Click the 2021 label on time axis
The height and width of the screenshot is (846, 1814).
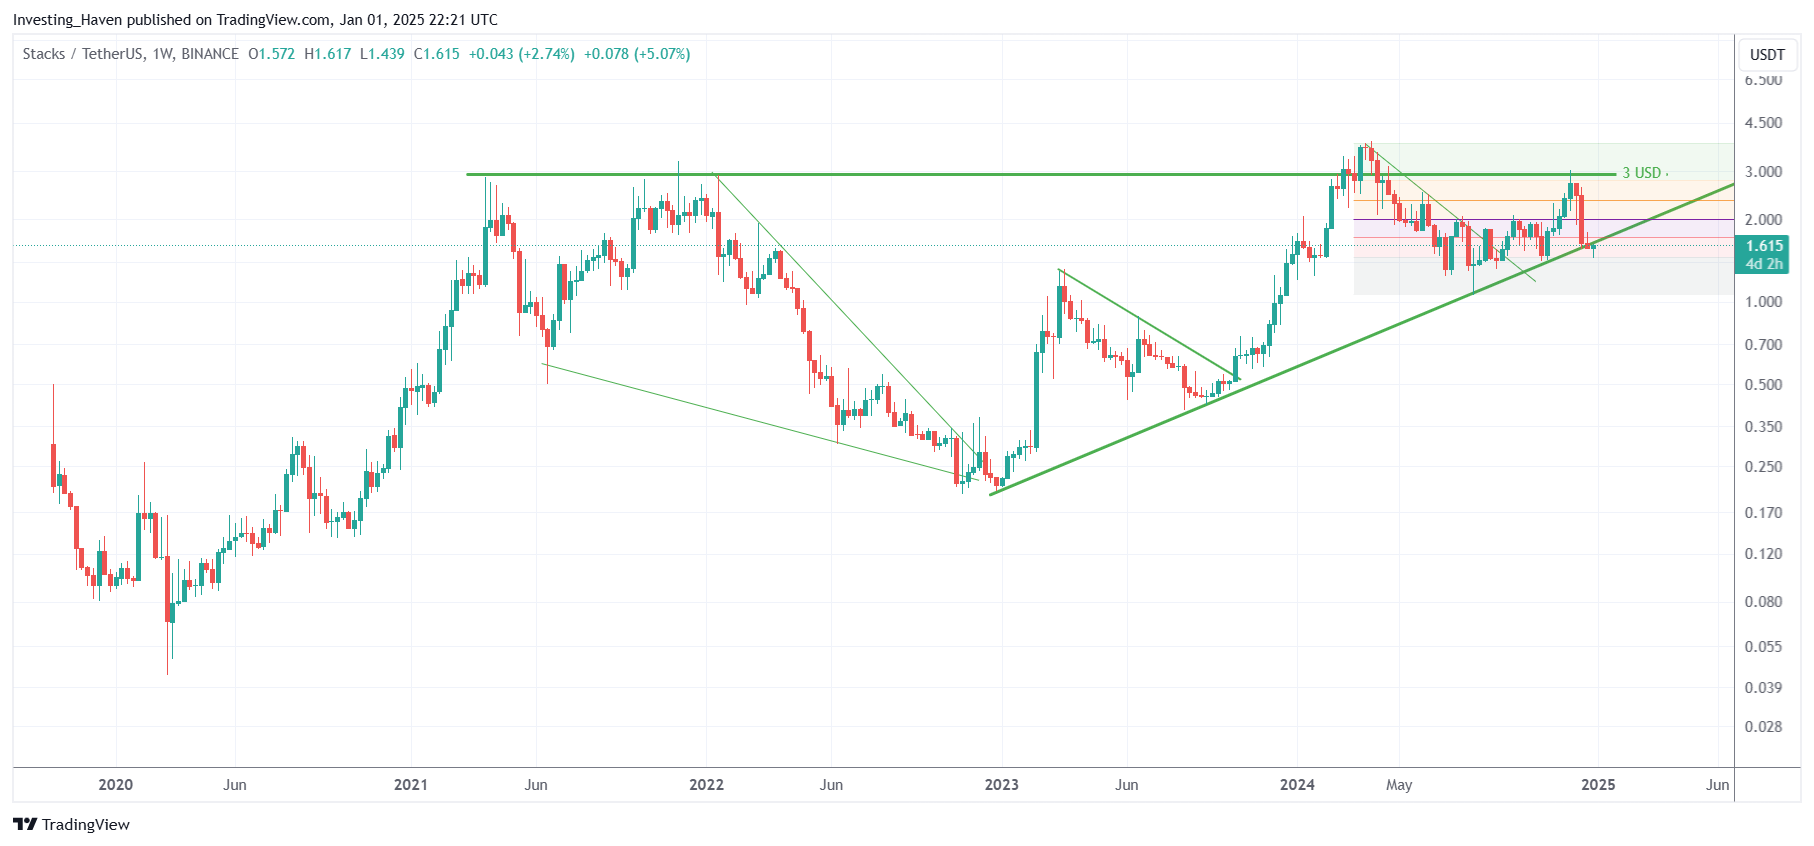(x=410, y=785)
